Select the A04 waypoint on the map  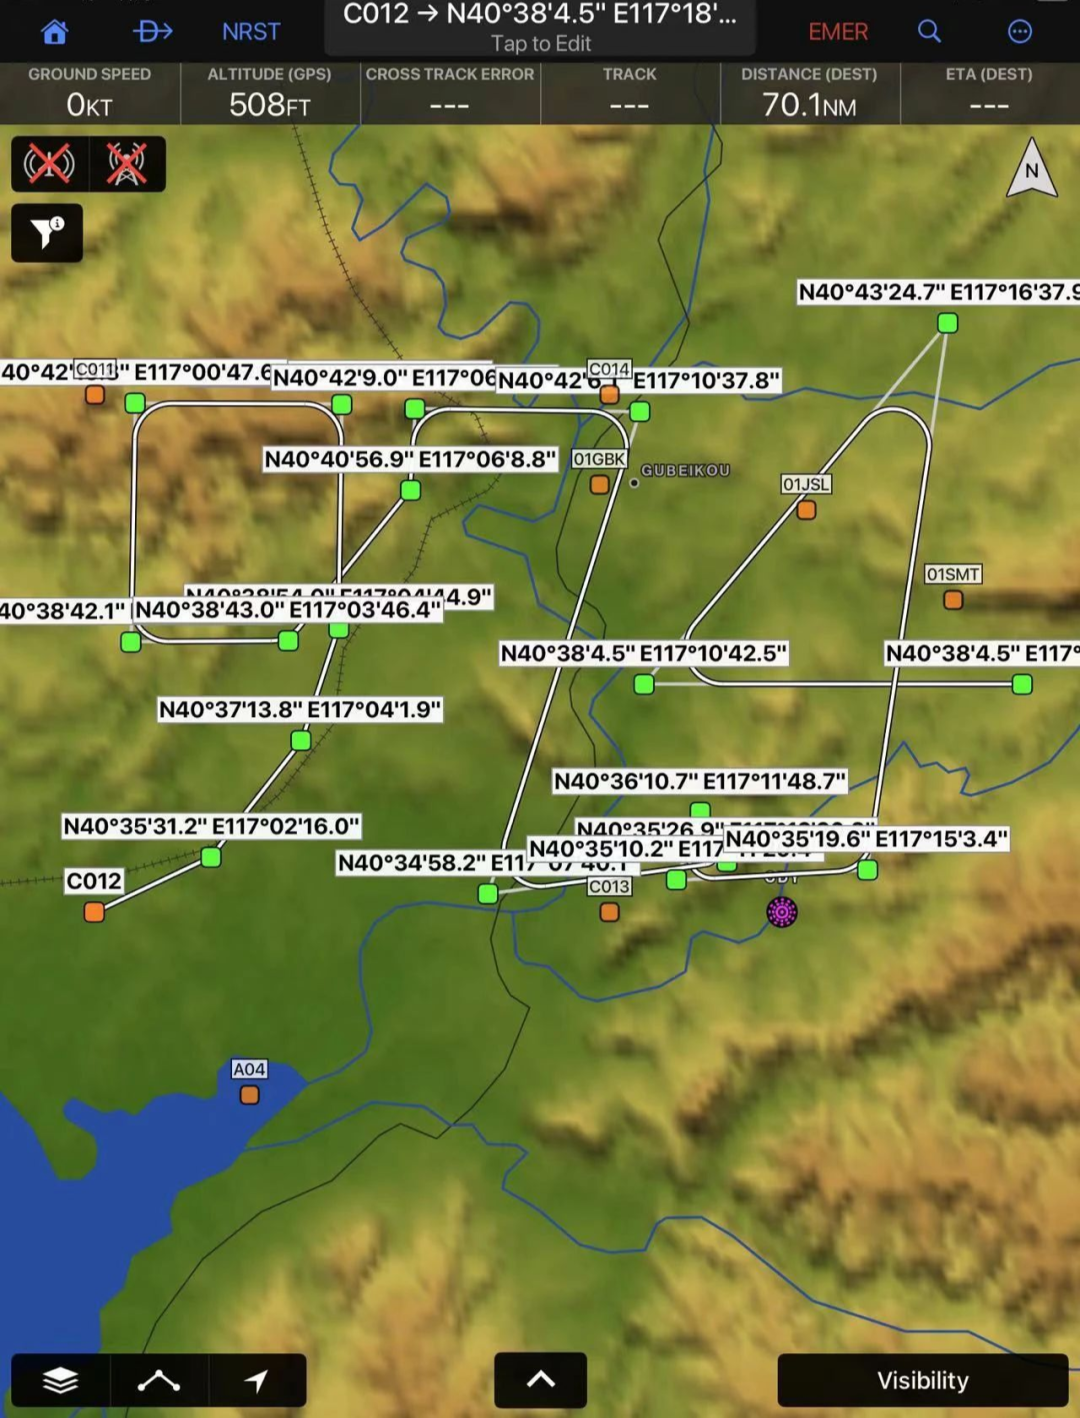249,1094
